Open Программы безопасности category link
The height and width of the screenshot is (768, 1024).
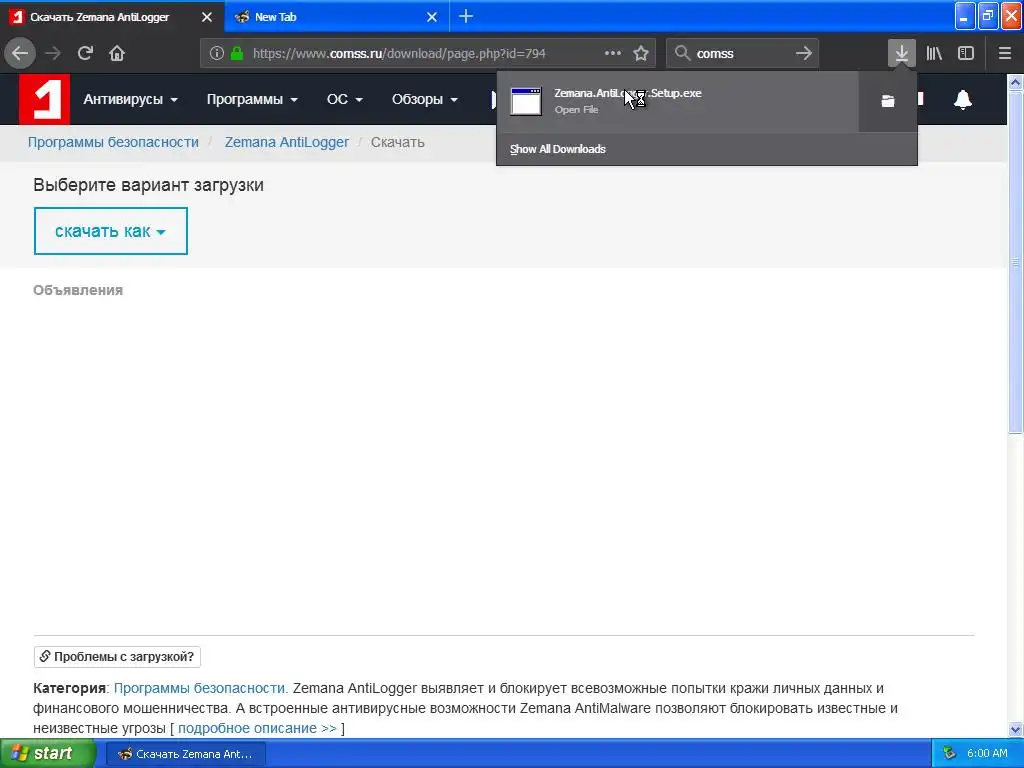[200, 688]
